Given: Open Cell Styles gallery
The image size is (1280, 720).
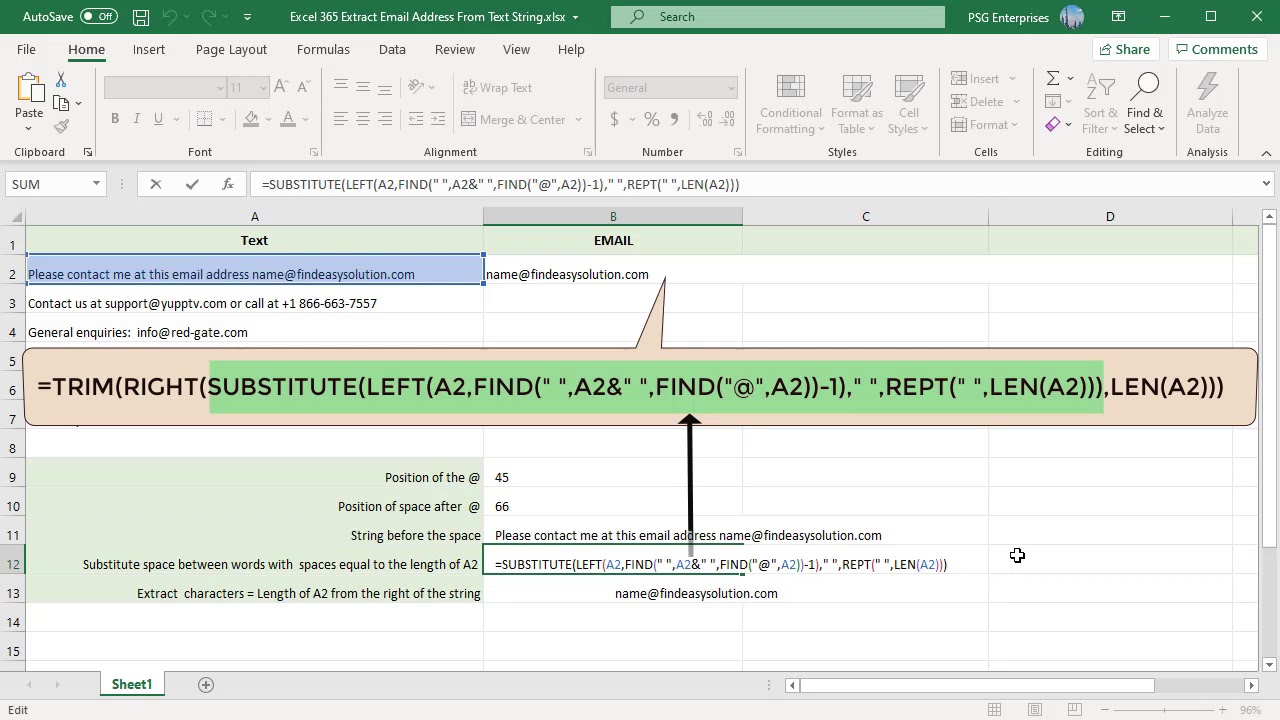Looking at the screenshot, I should click(908, 104).
